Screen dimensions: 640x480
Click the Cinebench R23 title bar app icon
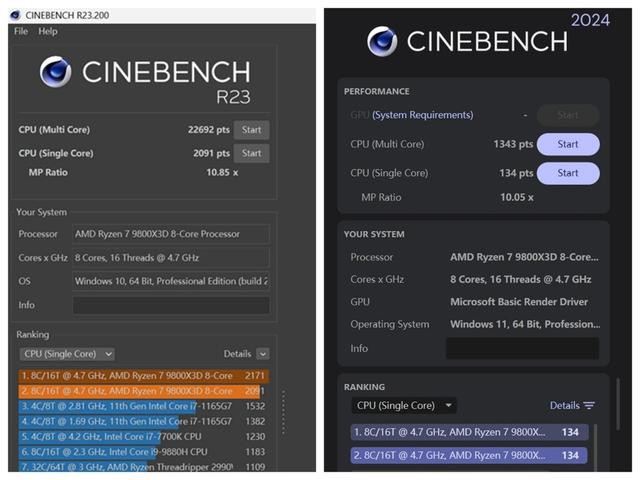tap(15, 15)
